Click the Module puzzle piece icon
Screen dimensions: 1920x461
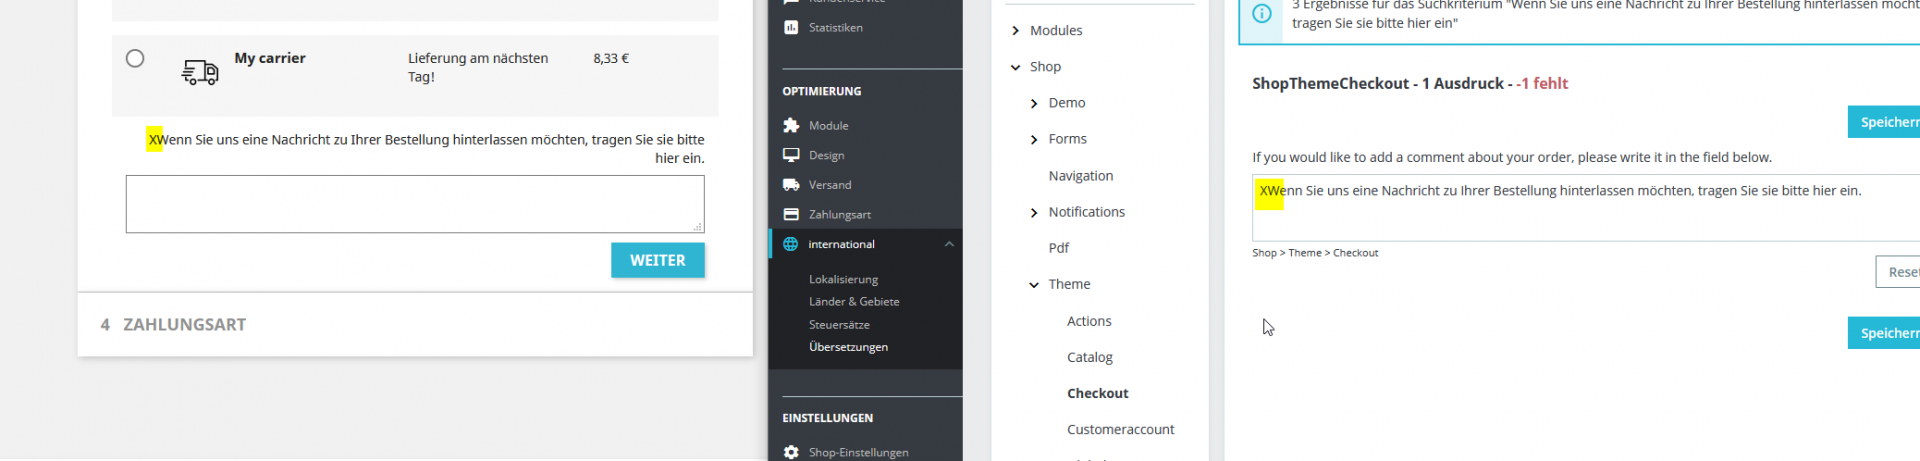[x=791, y=126]
